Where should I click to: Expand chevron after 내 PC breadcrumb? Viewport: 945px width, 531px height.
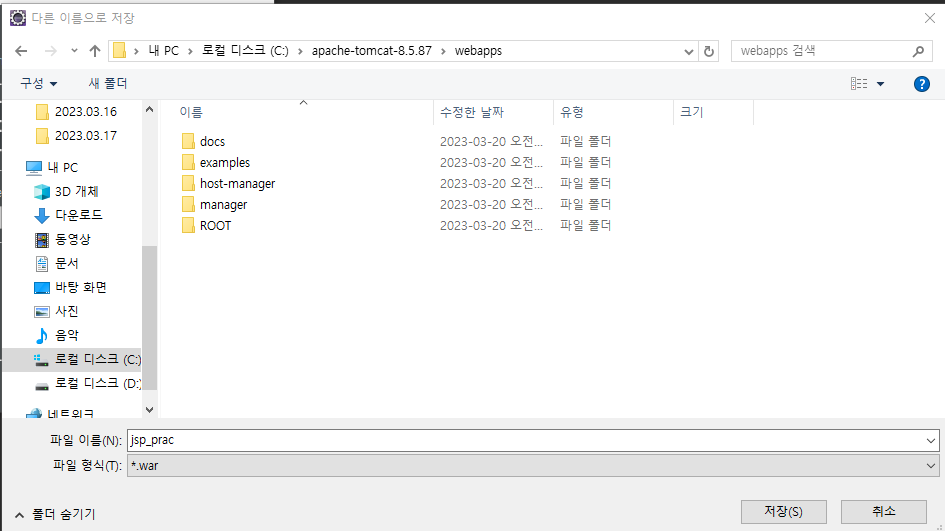(x=190, y=51)
